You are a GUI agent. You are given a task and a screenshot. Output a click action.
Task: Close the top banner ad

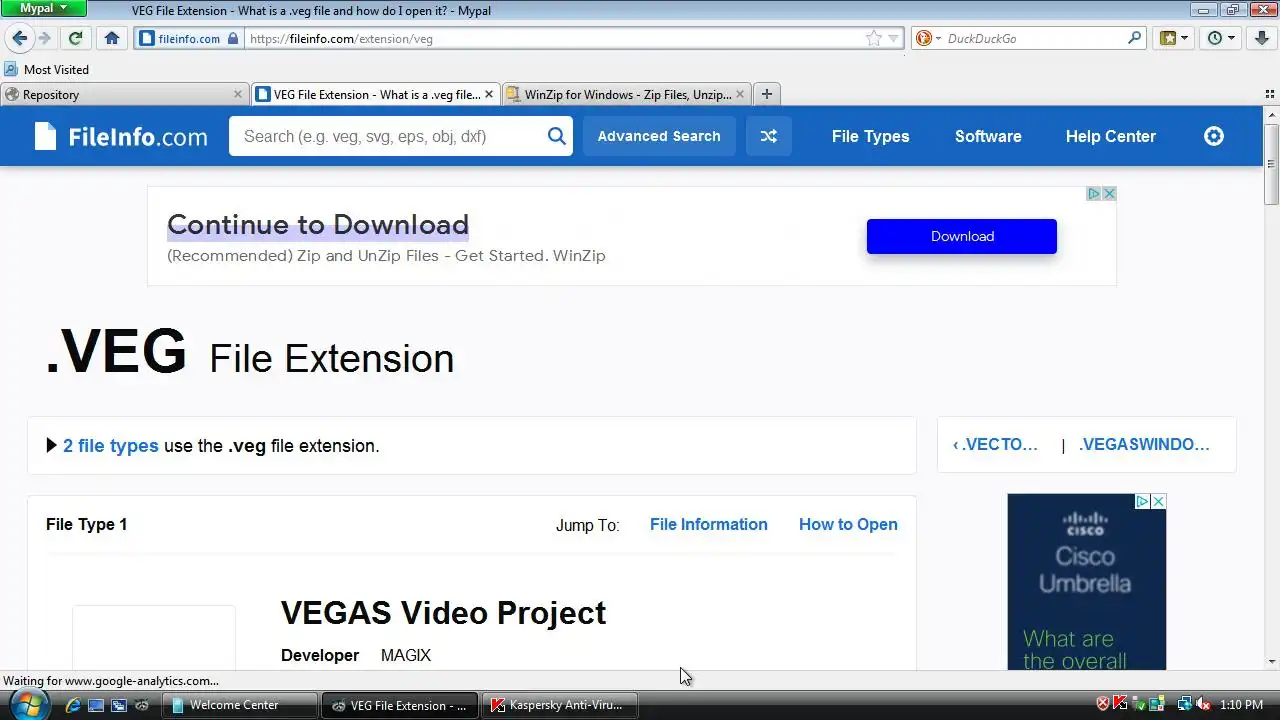click(x=1109, y=194)
